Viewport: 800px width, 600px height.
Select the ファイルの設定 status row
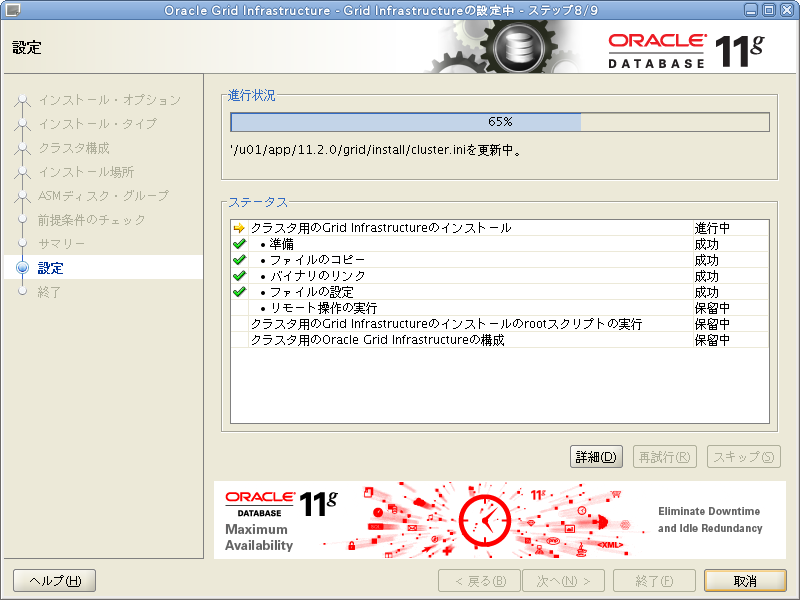[x=499, y=292]
